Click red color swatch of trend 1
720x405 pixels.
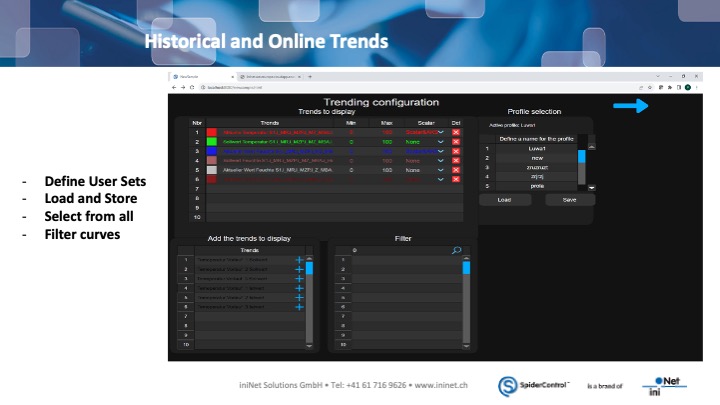211,132
